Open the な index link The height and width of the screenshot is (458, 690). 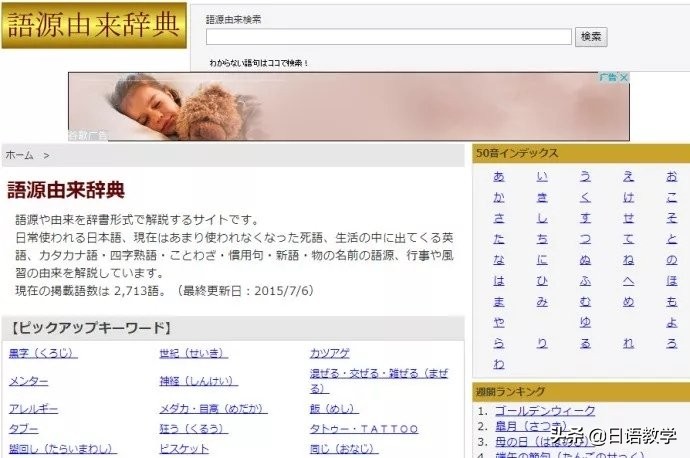(x=499, y=260)
